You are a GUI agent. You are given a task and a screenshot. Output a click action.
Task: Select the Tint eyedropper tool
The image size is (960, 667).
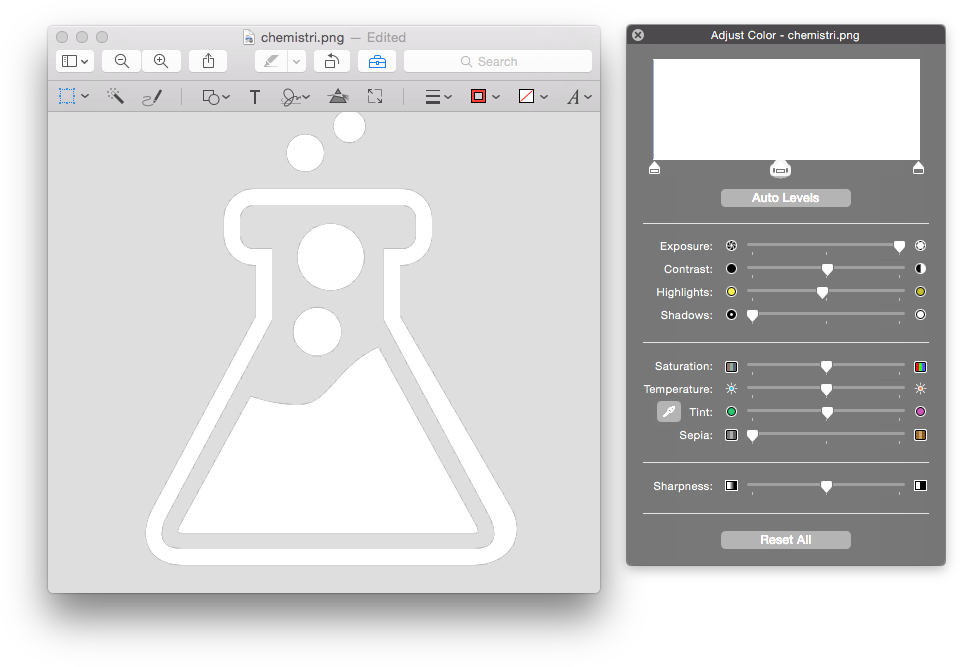[669, 412]
